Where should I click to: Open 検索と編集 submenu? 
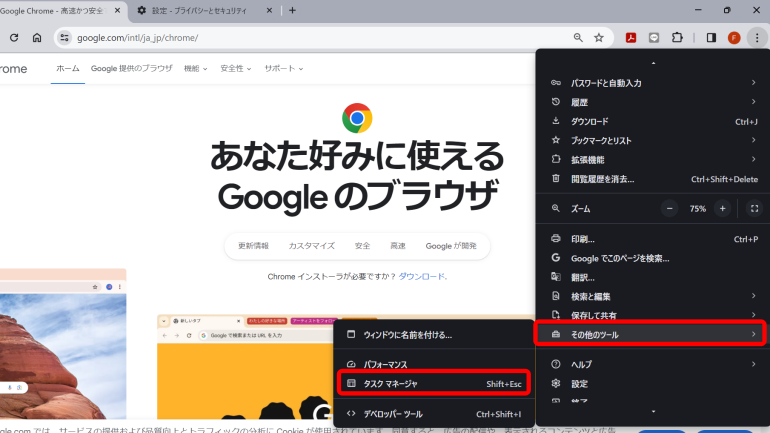pyautogui.click(x=653, y=297)
